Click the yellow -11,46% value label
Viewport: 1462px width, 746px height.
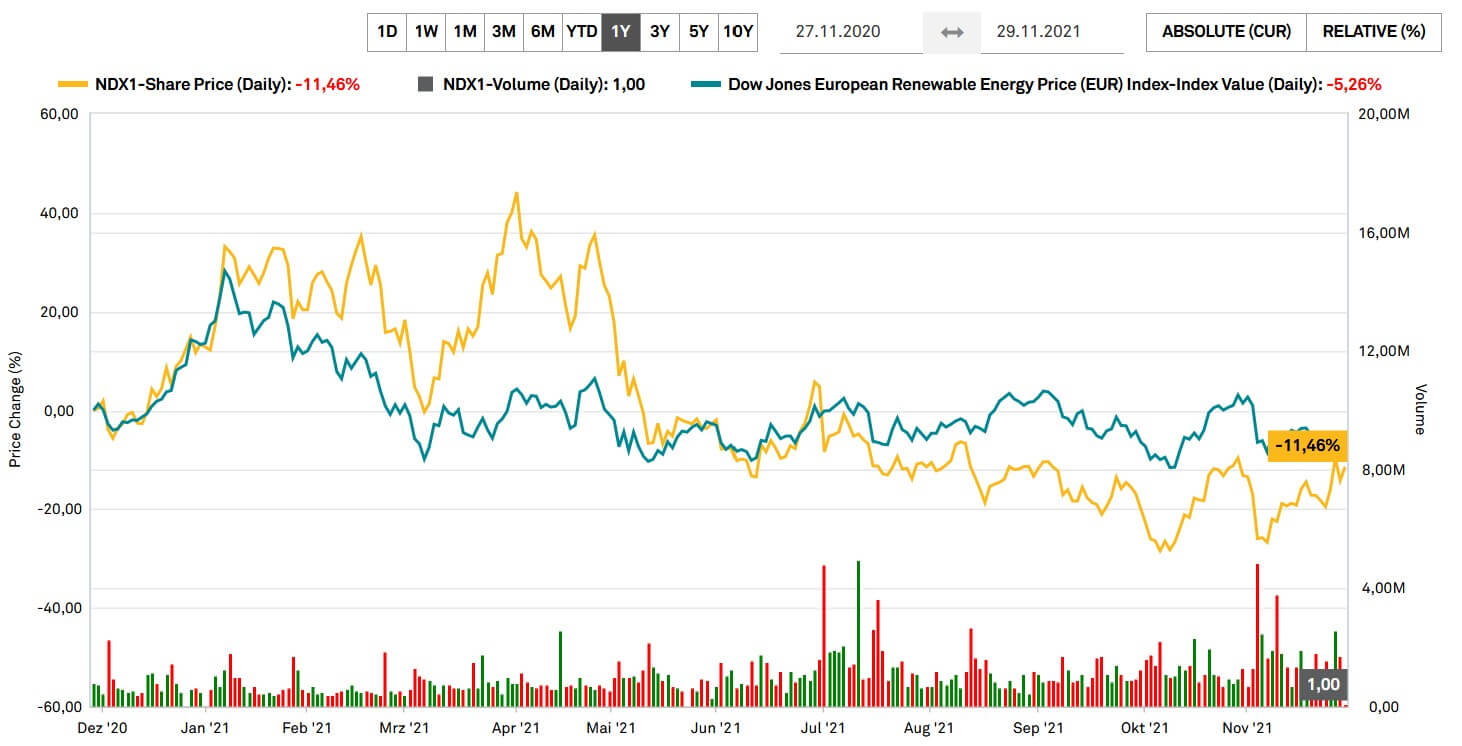pos(1307,445)
